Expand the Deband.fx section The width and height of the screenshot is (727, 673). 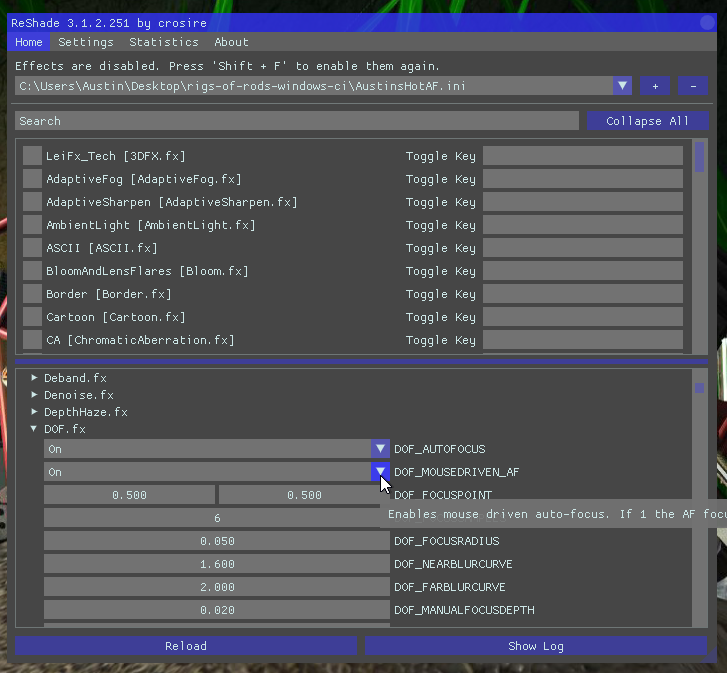pos(34,378)
